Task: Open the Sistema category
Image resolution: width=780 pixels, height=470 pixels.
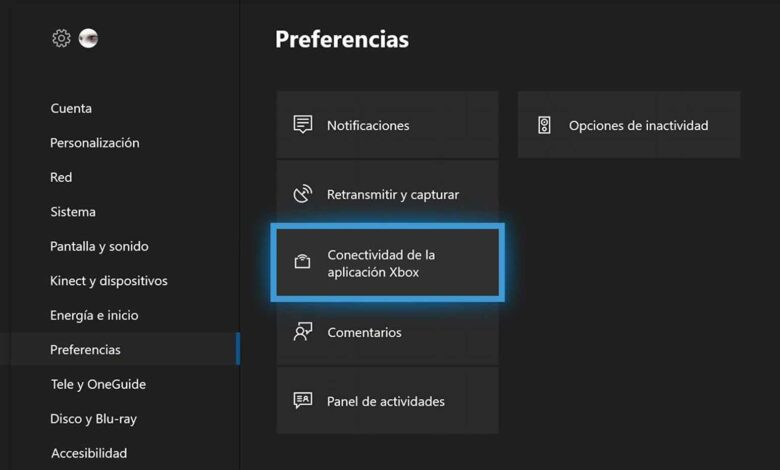Action: pyautogui.click(x=73, y=212)
